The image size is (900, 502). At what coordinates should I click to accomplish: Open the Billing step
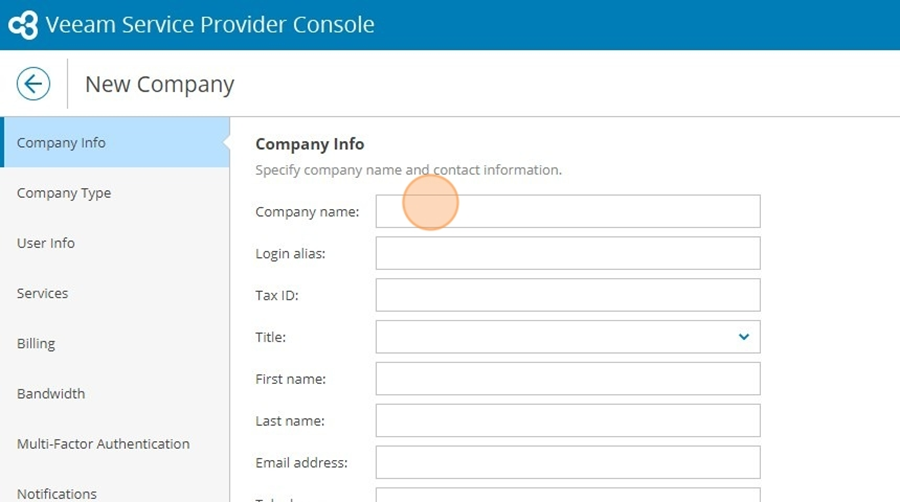pos(115,343)
